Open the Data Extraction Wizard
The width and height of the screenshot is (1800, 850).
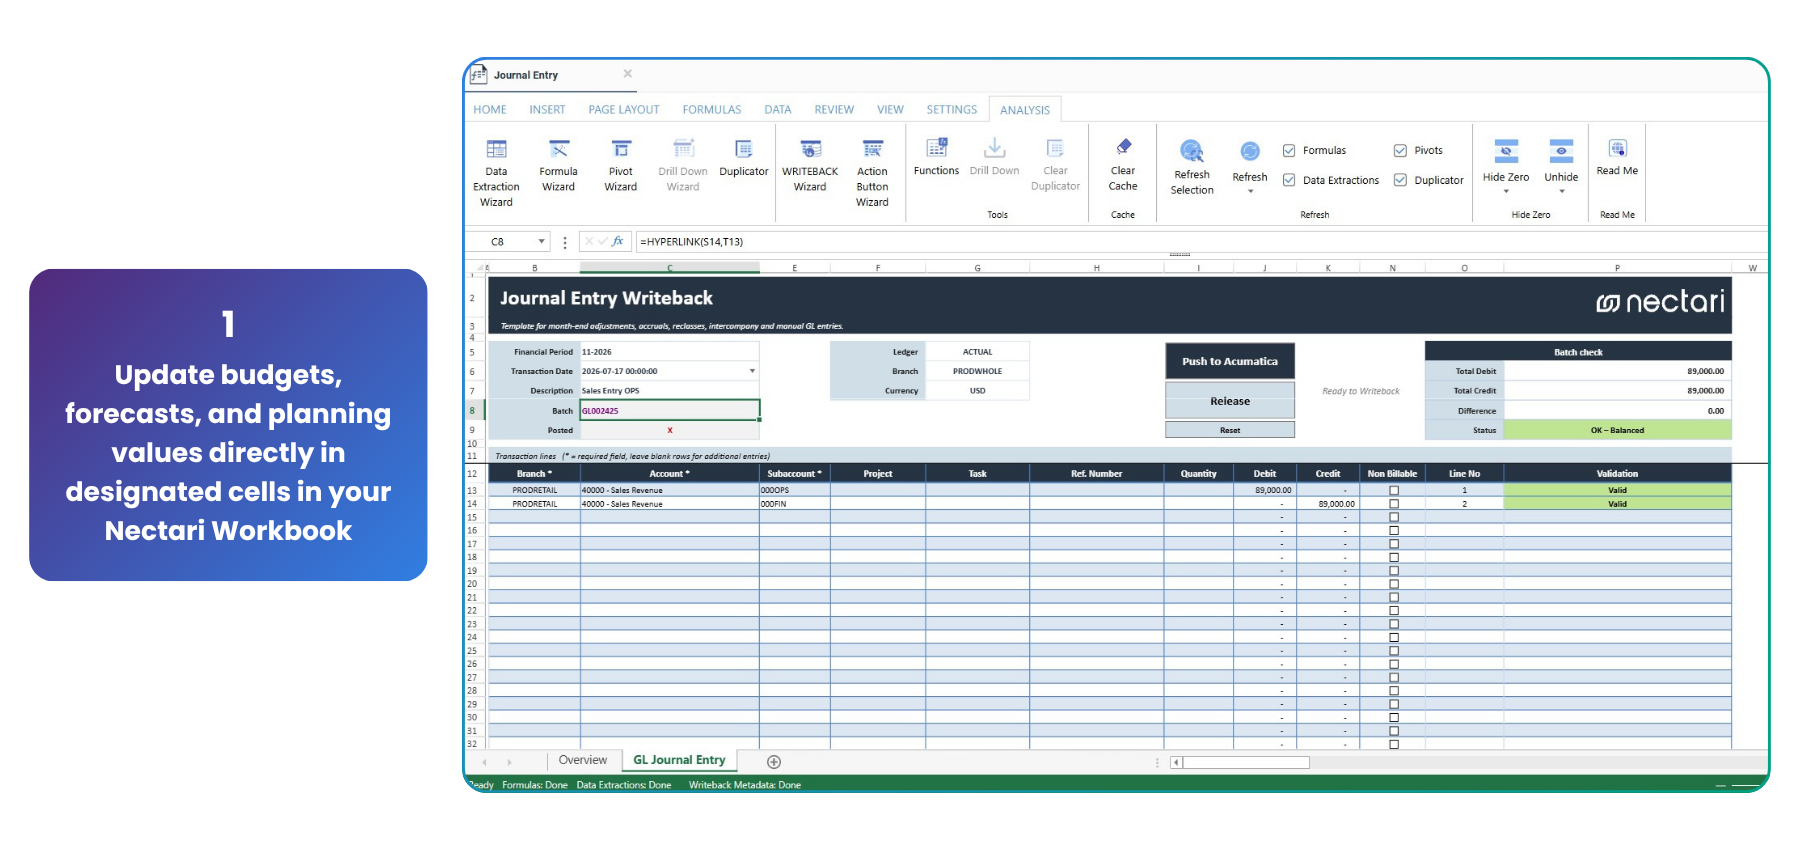click(x=496, y=173)
